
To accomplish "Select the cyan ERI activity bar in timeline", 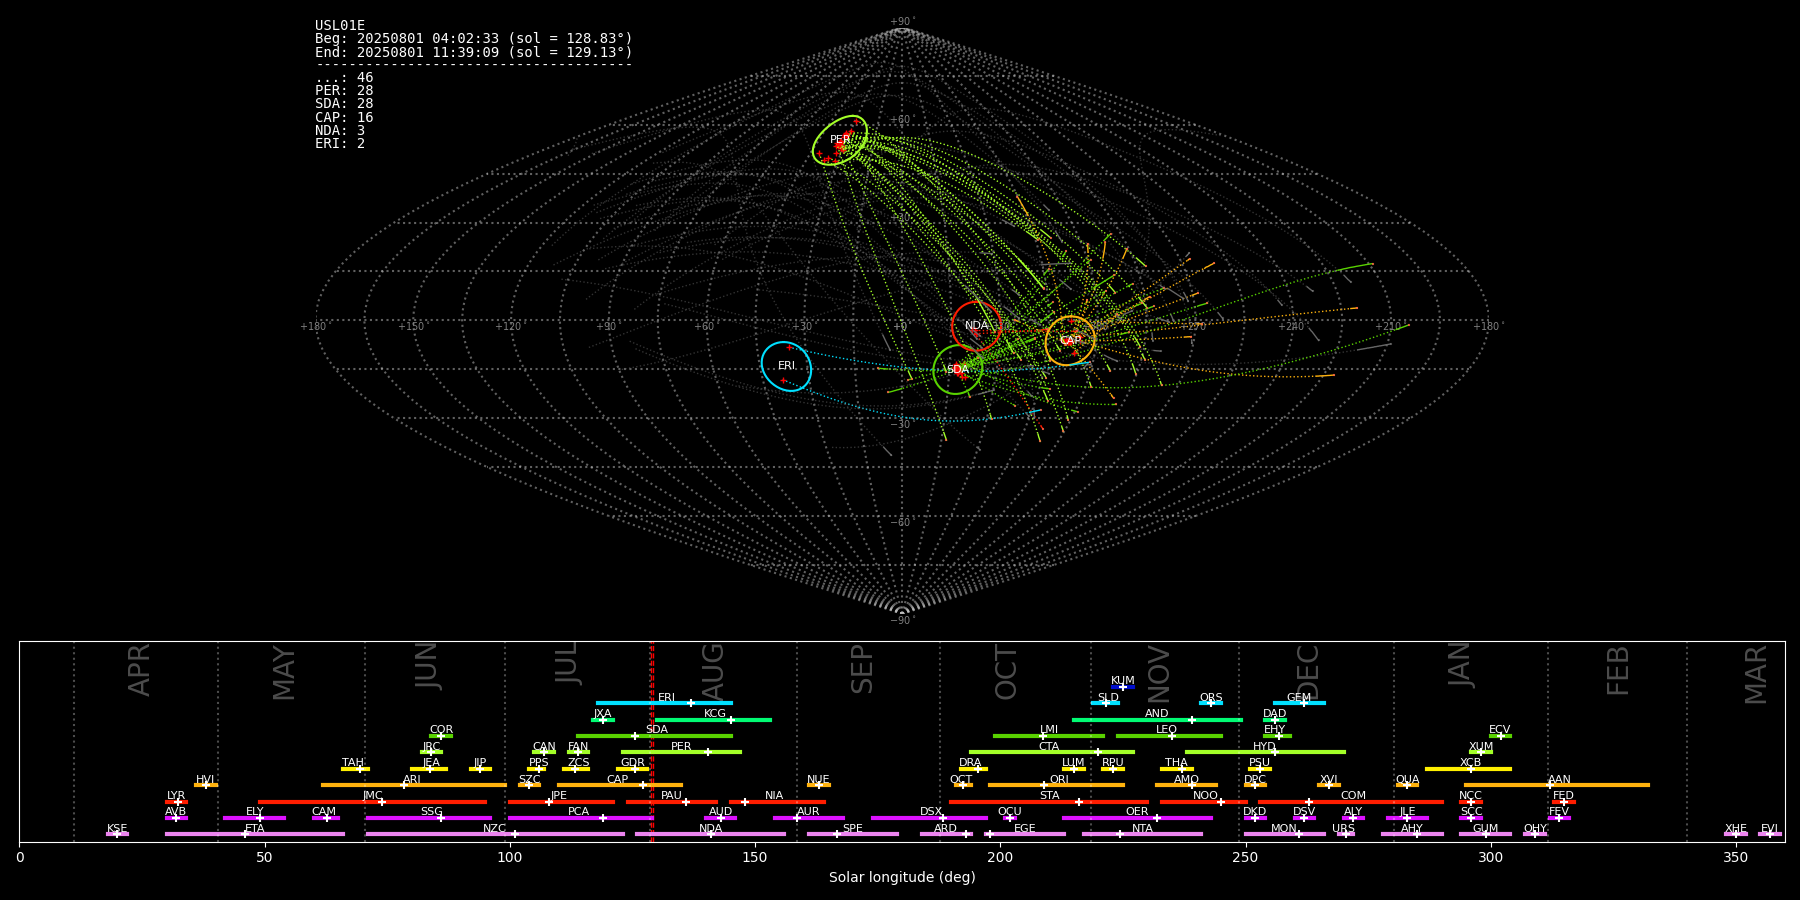I will (x=664, y=703).
